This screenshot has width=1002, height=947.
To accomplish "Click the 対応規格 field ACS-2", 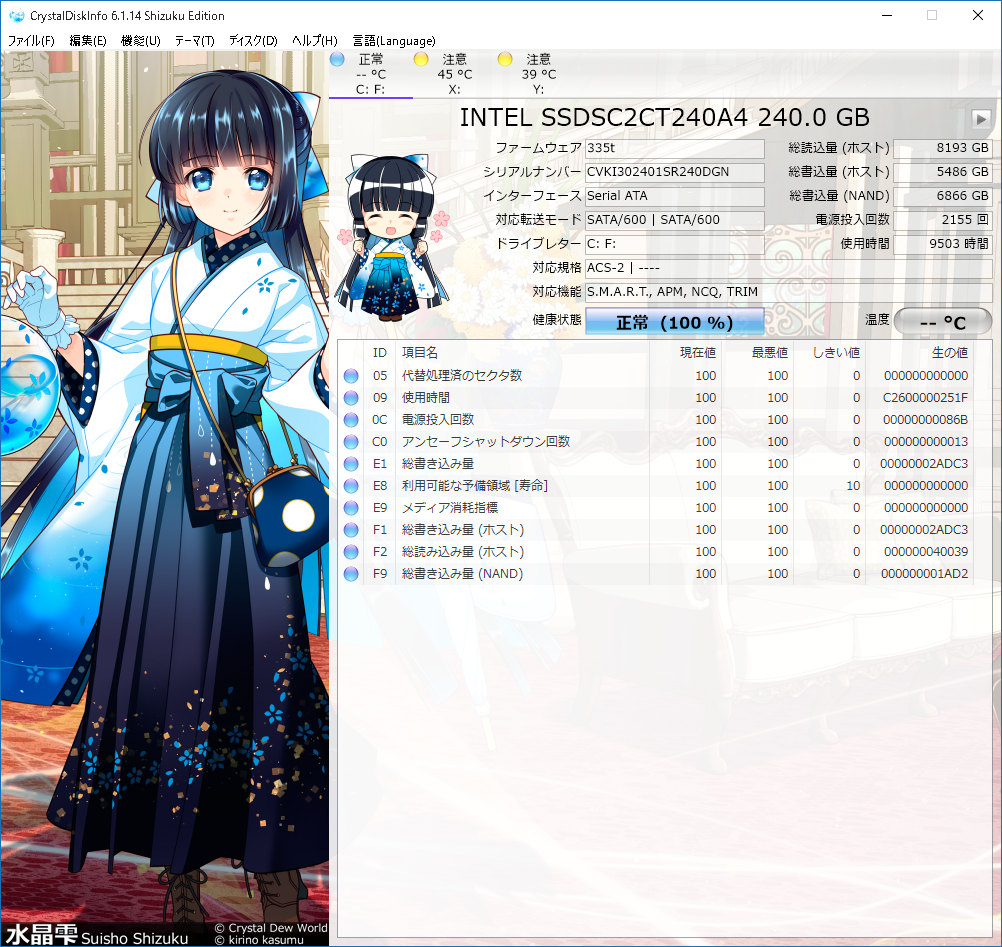I will (788, 268).
